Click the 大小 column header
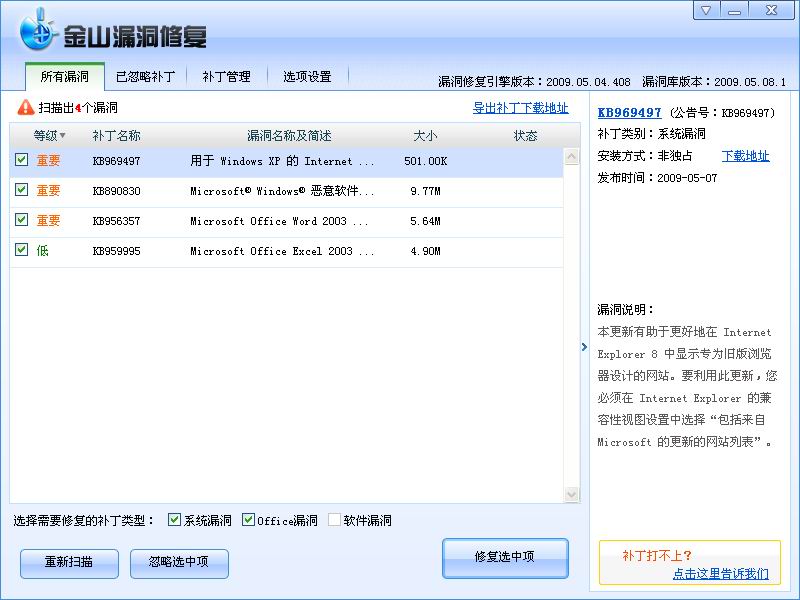Screen dimensions: 800x600 click(425, 136)
